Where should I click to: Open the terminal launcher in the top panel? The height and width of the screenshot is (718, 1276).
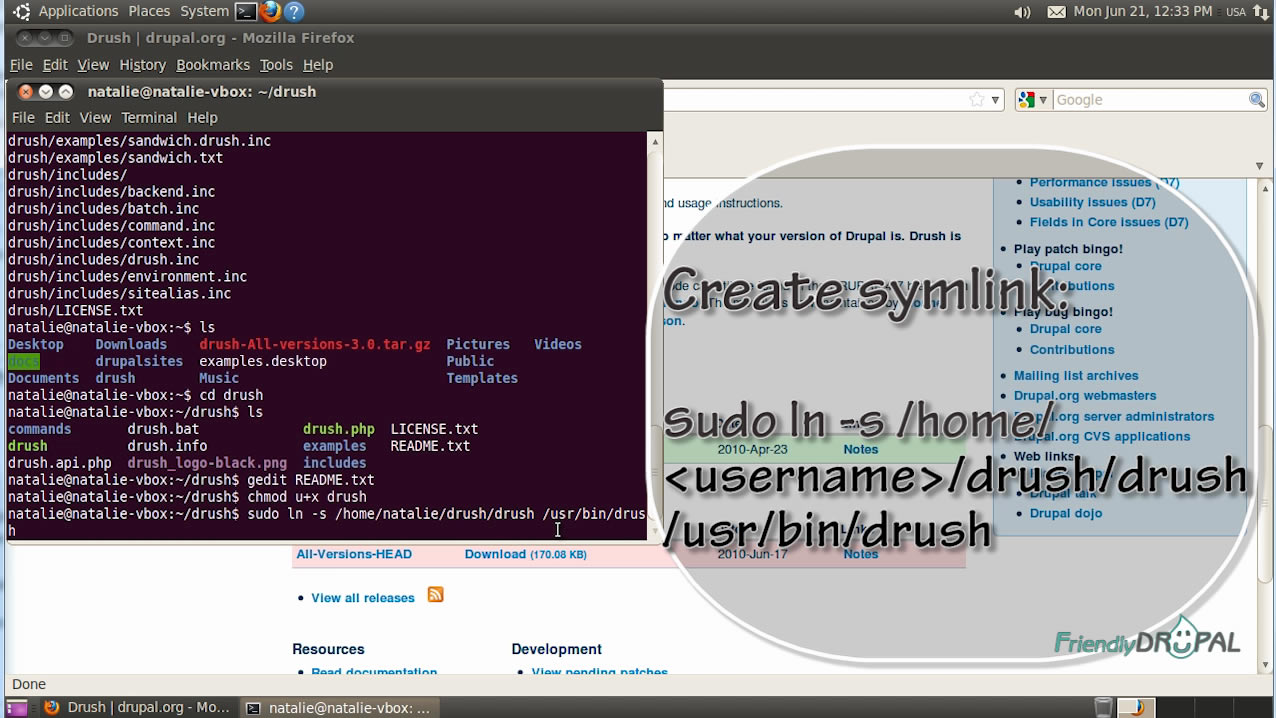(245, 11)
